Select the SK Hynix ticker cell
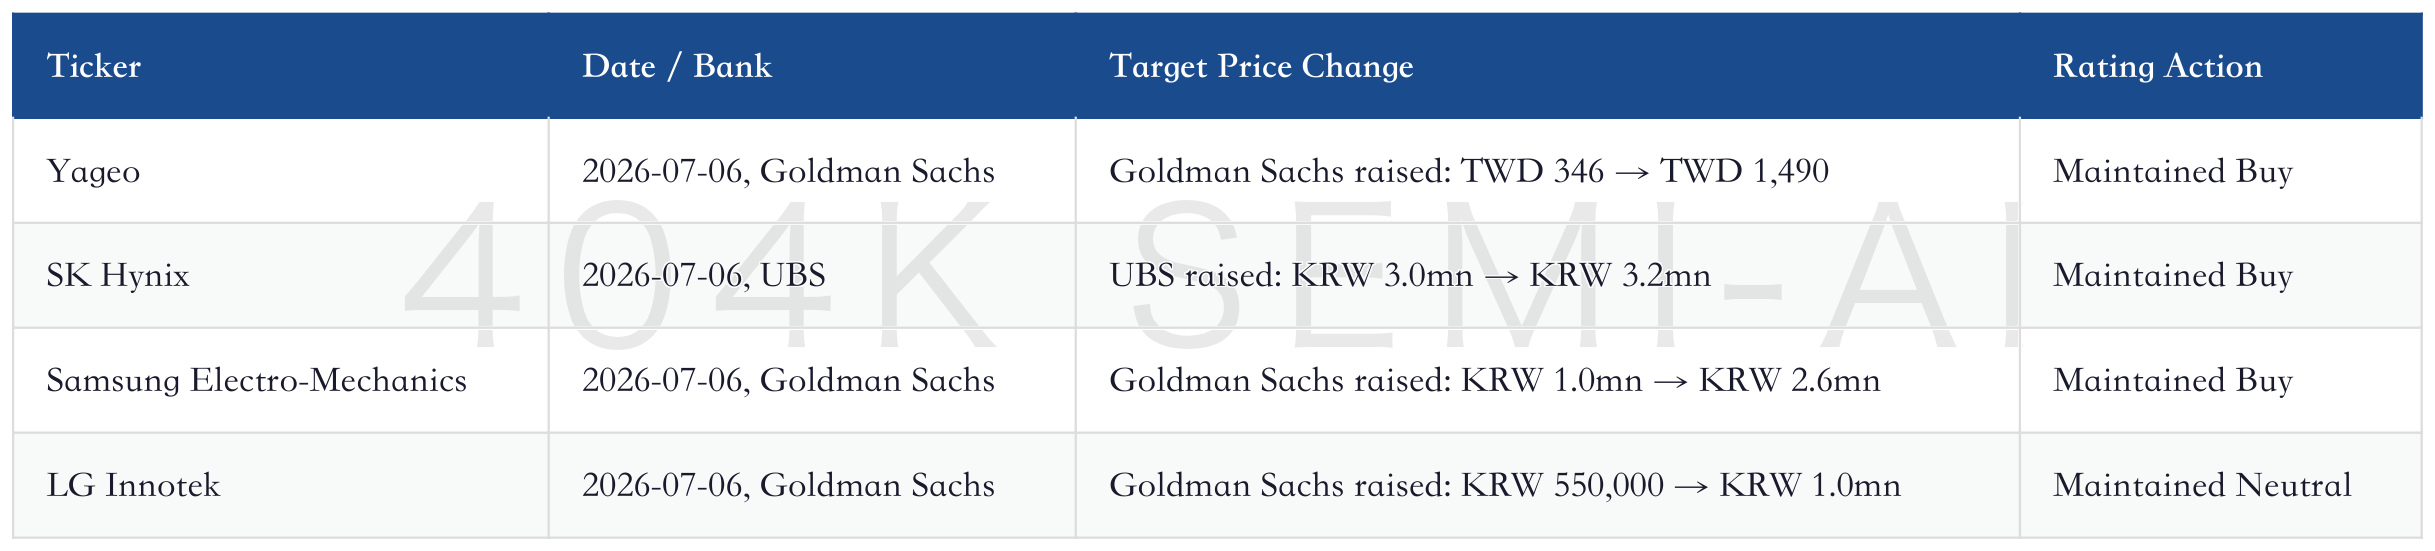Screen dimensions: 2435x551 tap(280, 276)
